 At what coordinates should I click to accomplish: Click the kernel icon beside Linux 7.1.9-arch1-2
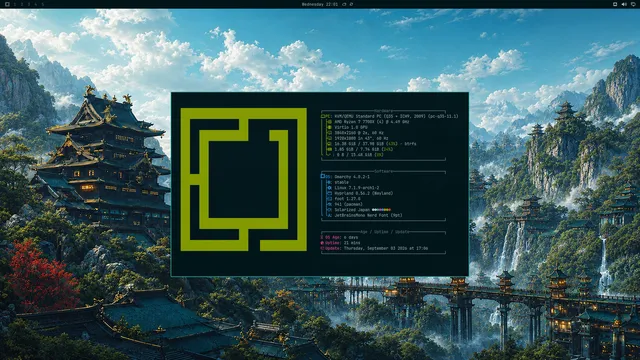(x=329, y=188)
